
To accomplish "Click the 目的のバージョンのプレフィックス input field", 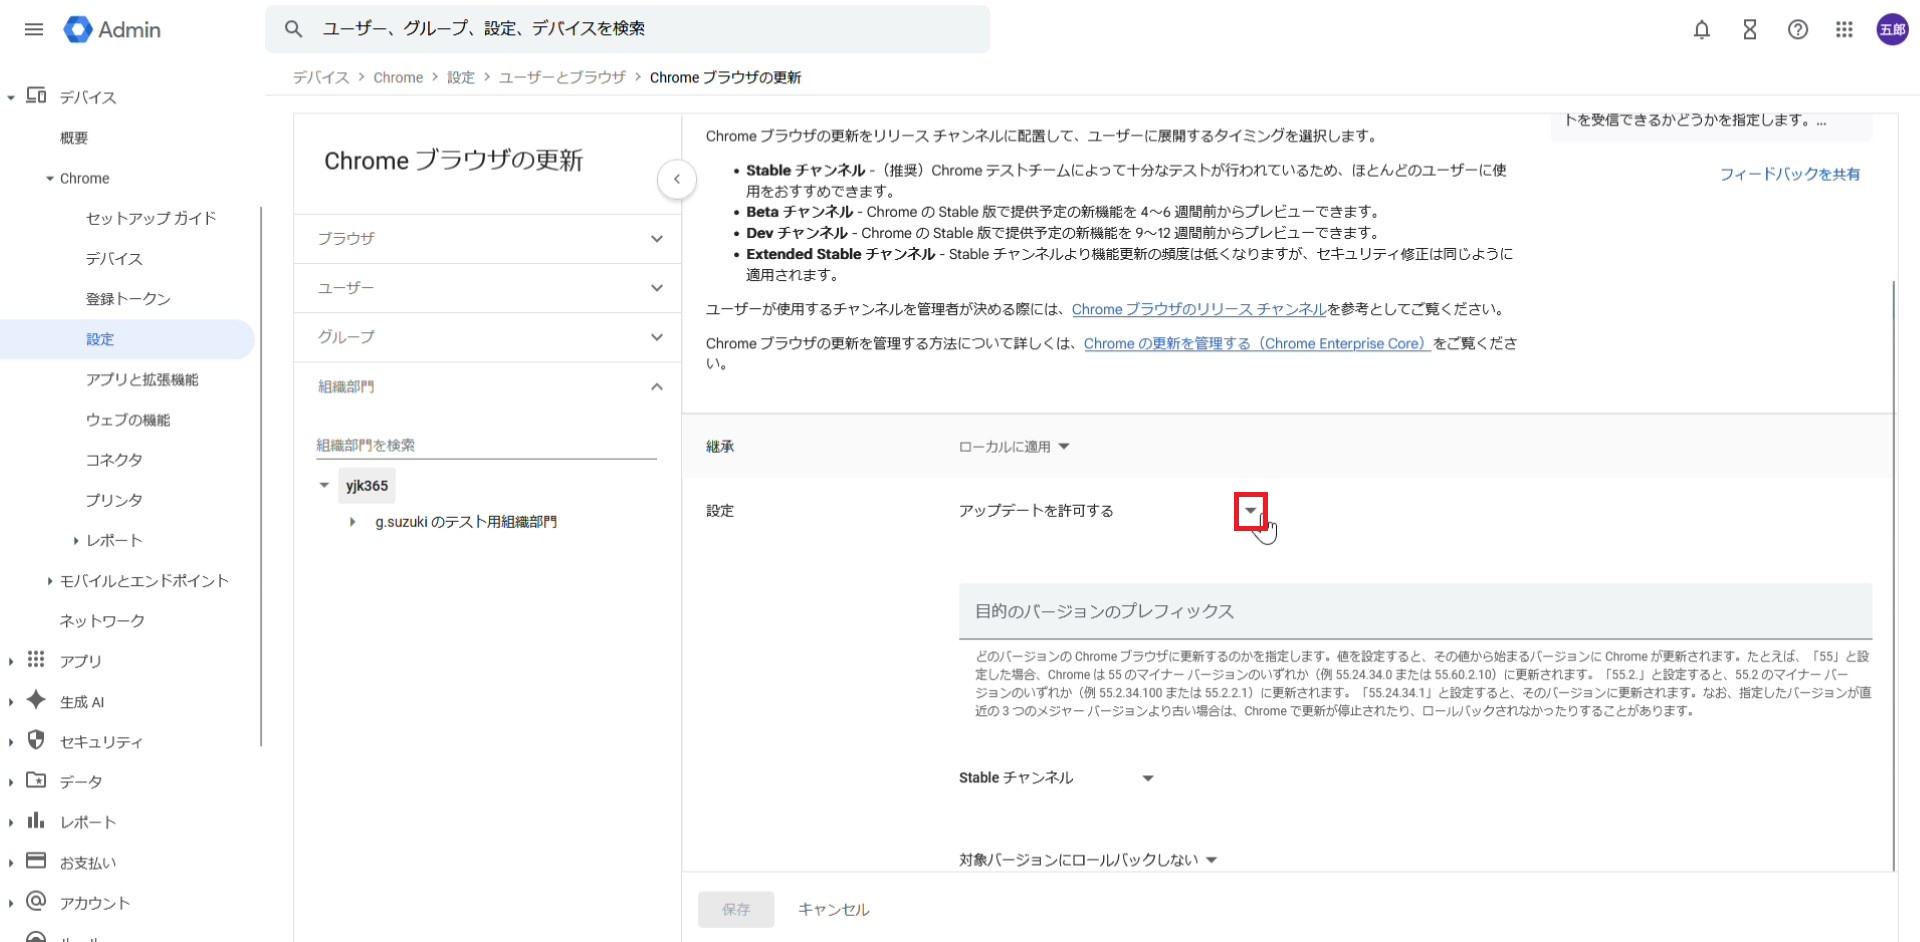I will click(1414, 611).
